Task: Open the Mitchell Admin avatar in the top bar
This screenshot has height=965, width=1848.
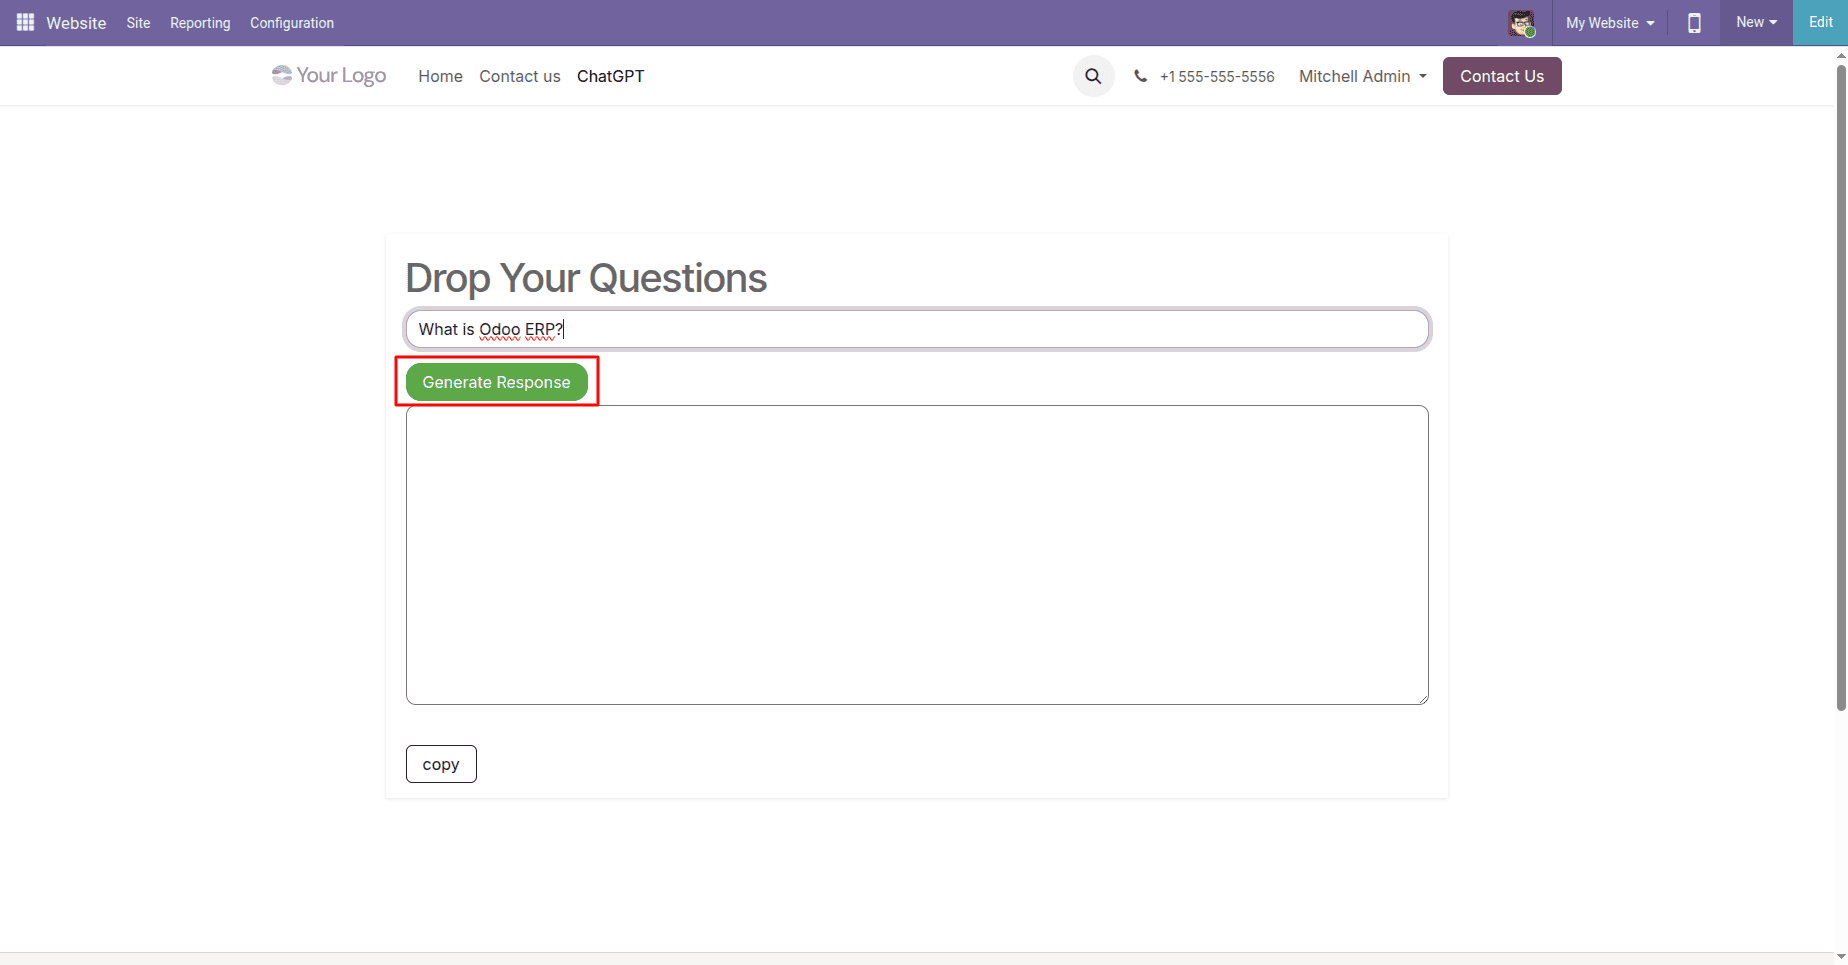Action: pos(1522,23)
